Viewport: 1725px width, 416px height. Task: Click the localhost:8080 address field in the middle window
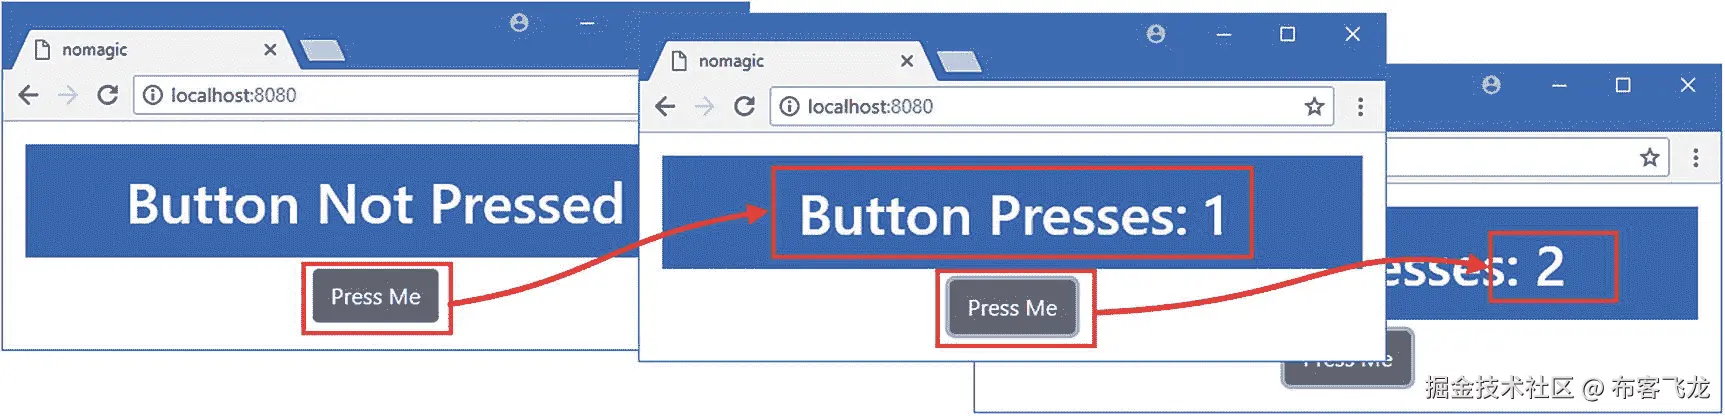coord(1051,106)
